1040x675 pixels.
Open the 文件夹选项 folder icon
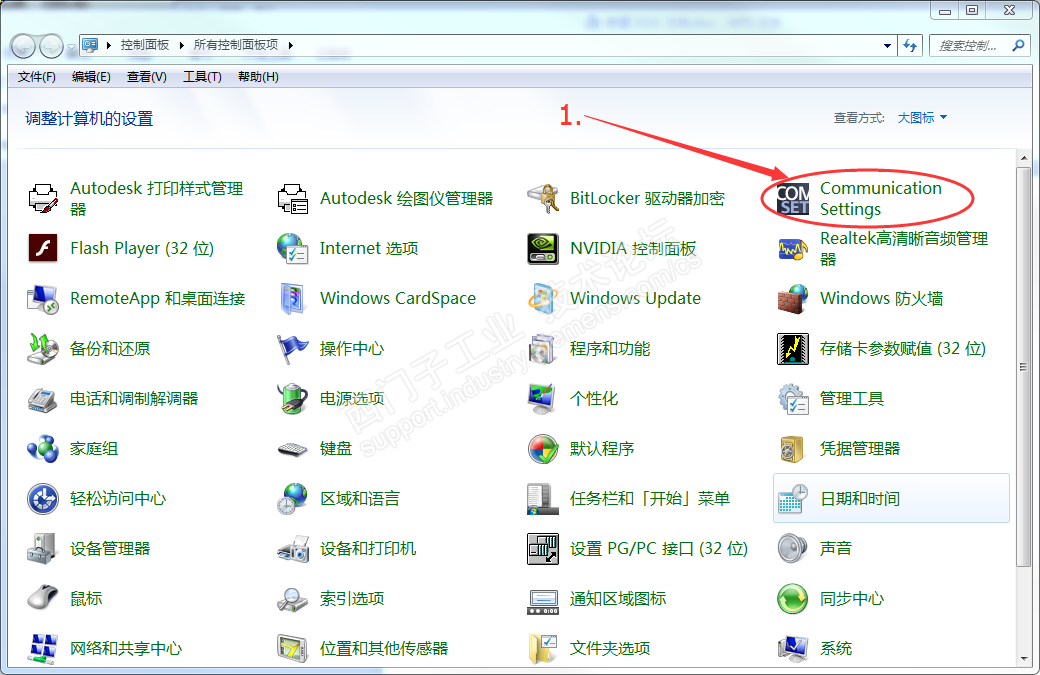coord(543,648)
